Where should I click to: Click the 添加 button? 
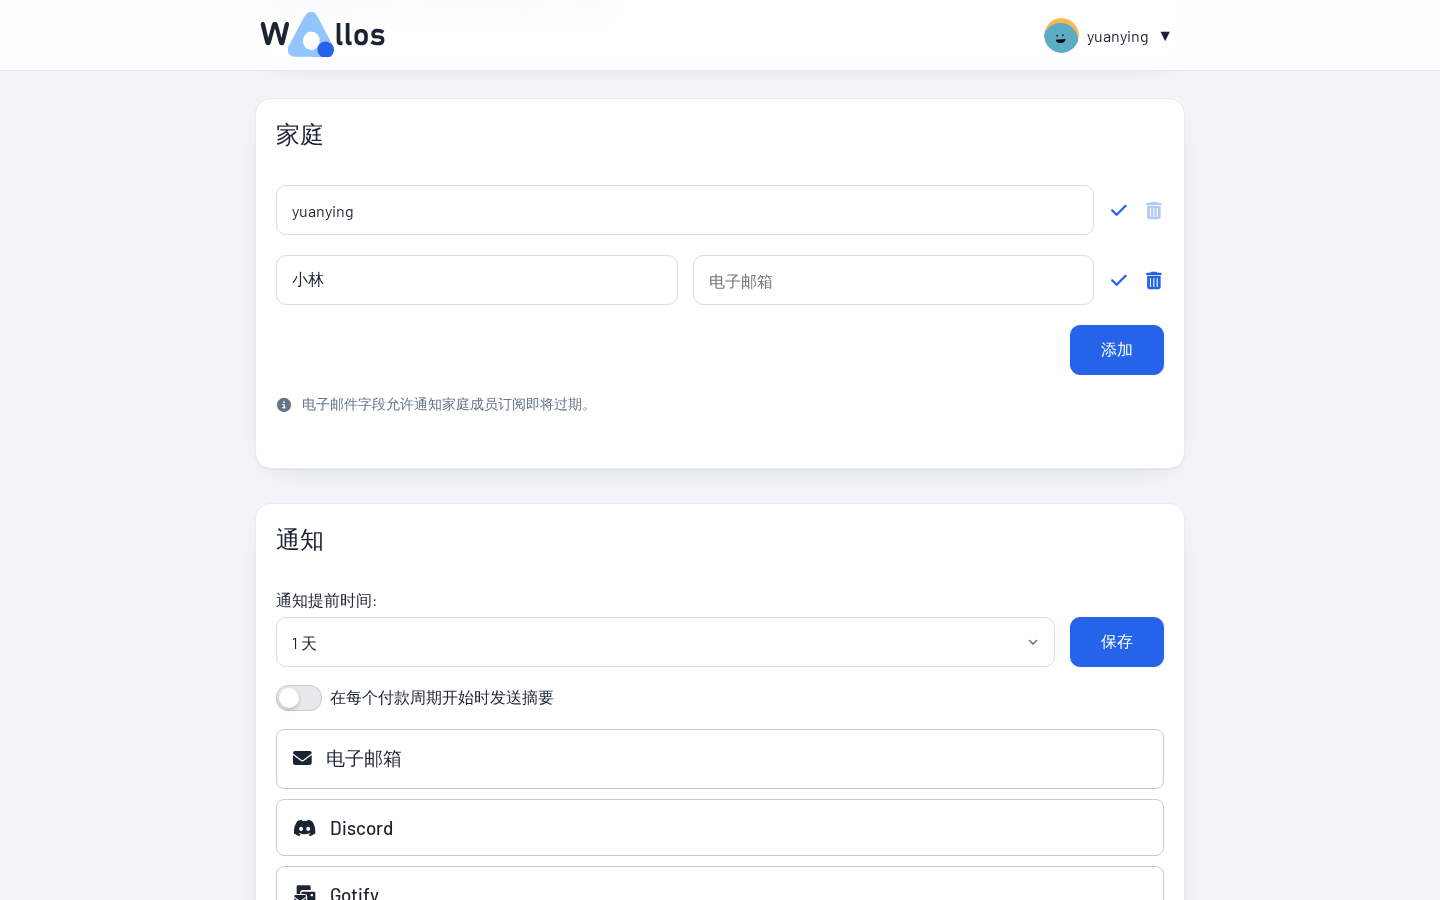1117,350
